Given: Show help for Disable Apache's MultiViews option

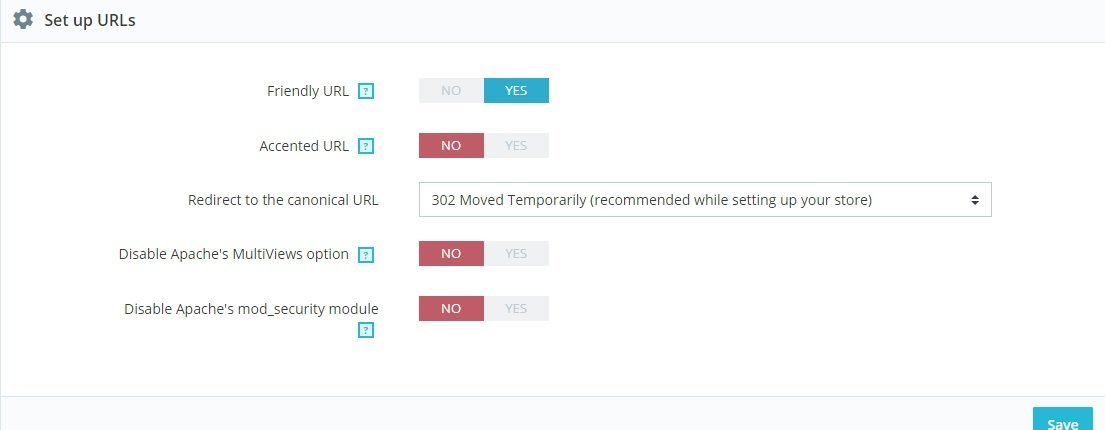Looking at the screenshot, I should click(366, 255).
